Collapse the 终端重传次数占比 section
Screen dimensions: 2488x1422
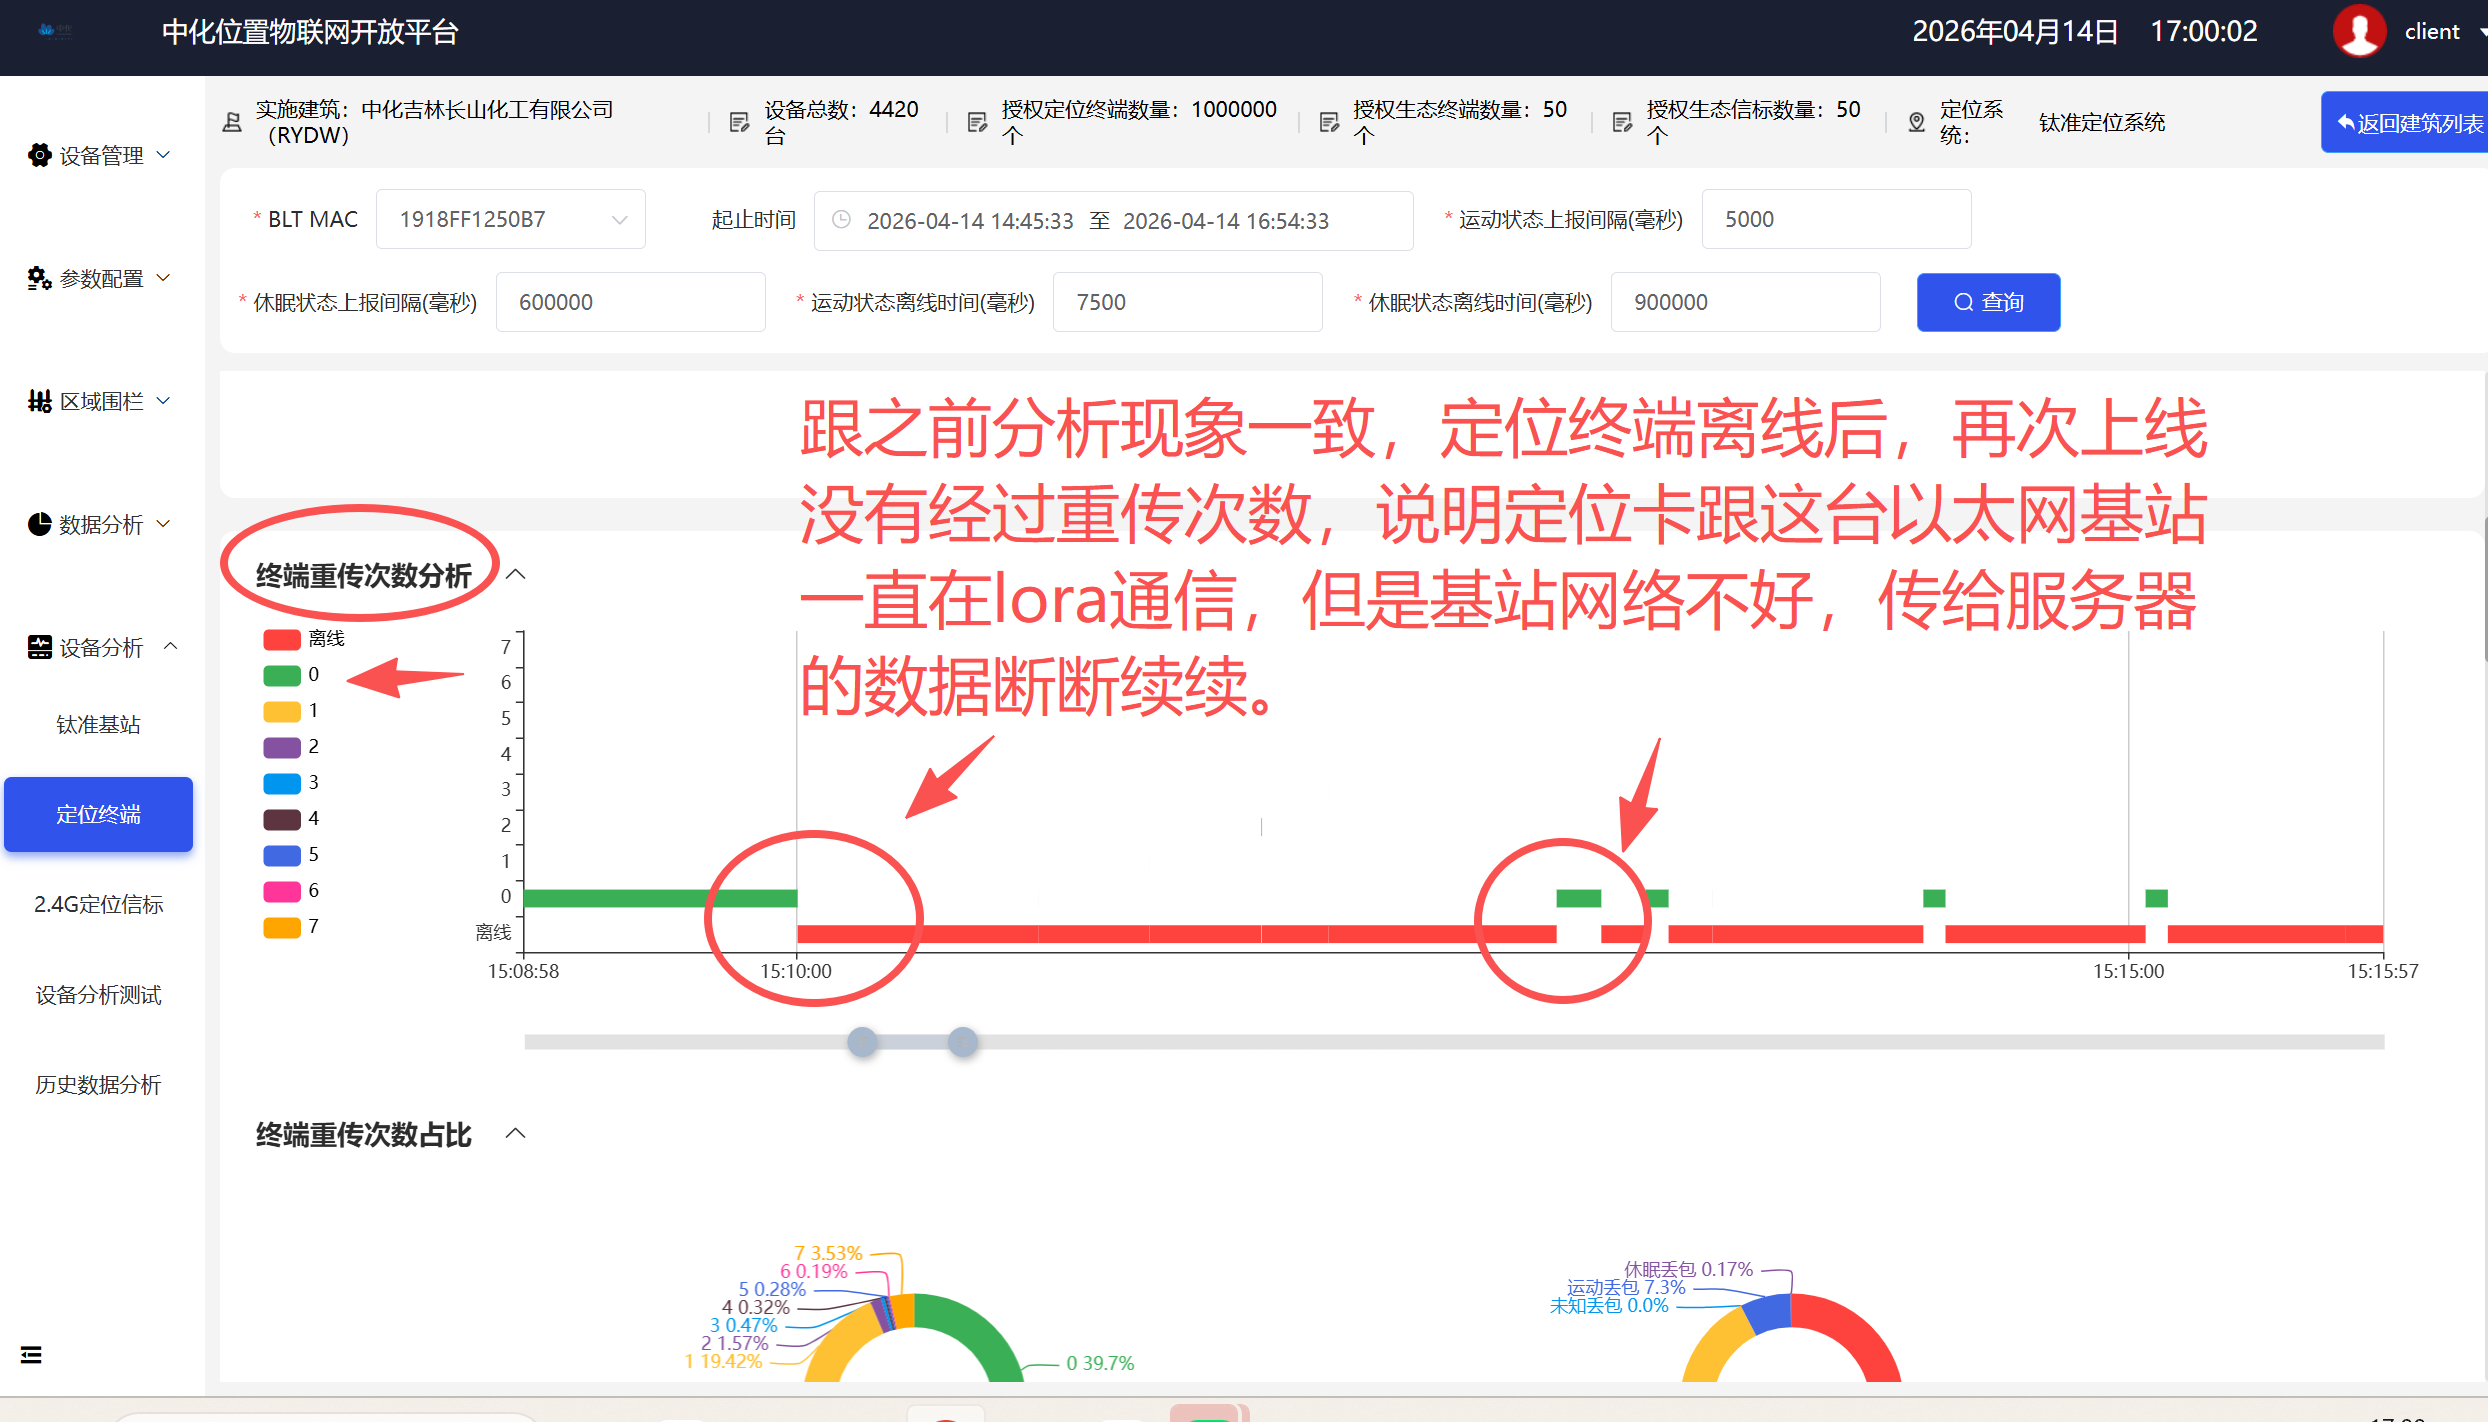[x=516, y=1133]
